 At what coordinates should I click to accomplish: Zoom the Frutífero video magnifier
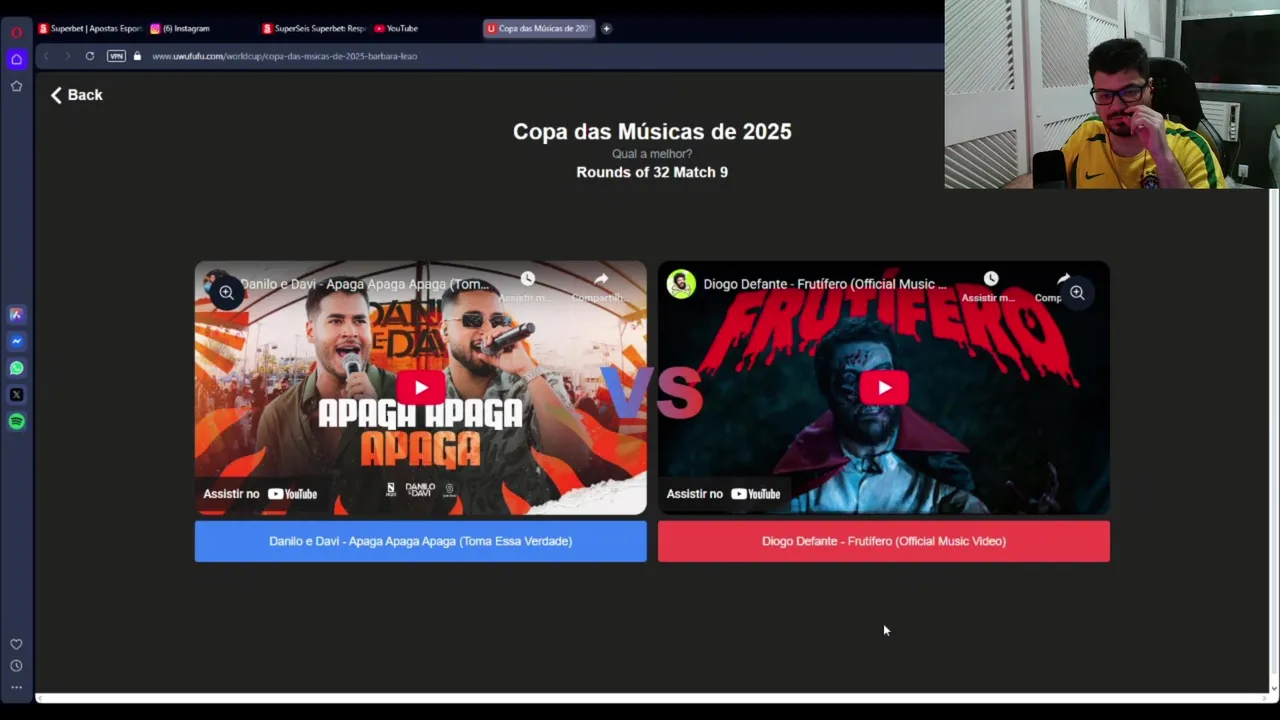(1077, 293)
